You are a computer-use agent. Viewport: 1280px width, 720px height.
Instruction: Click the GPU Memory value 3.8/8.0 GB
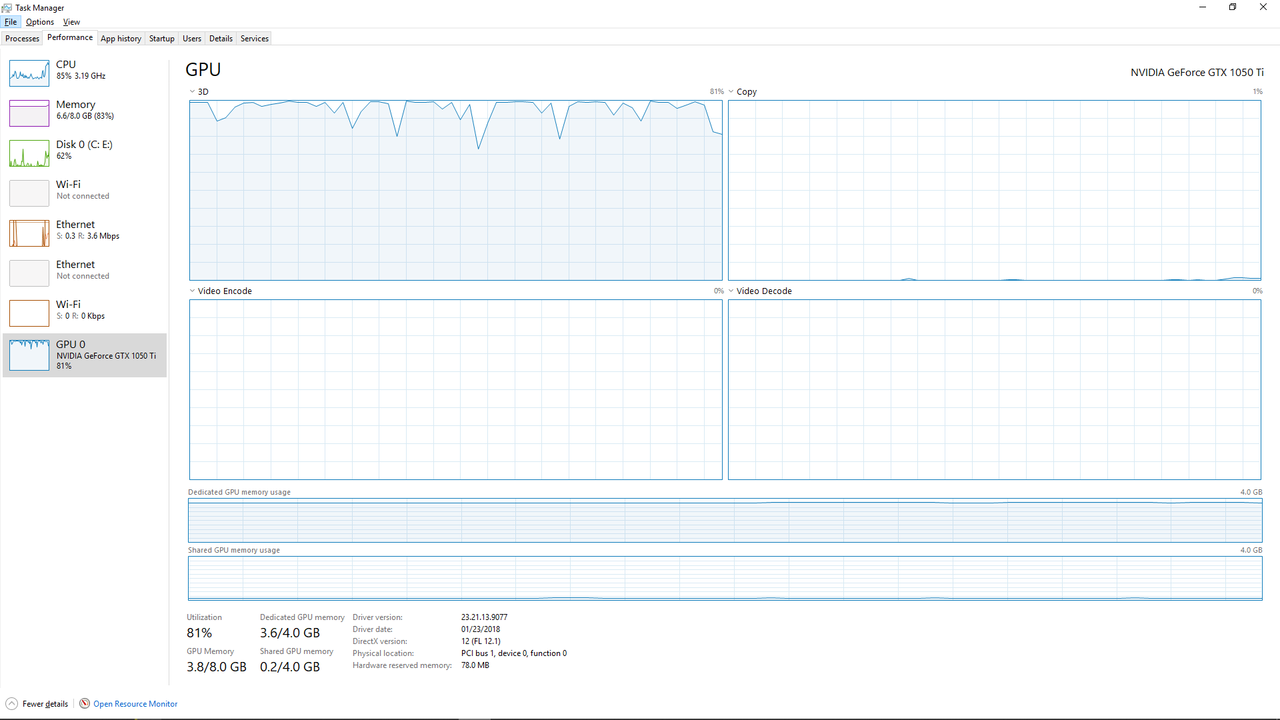(x=216, y=667)
